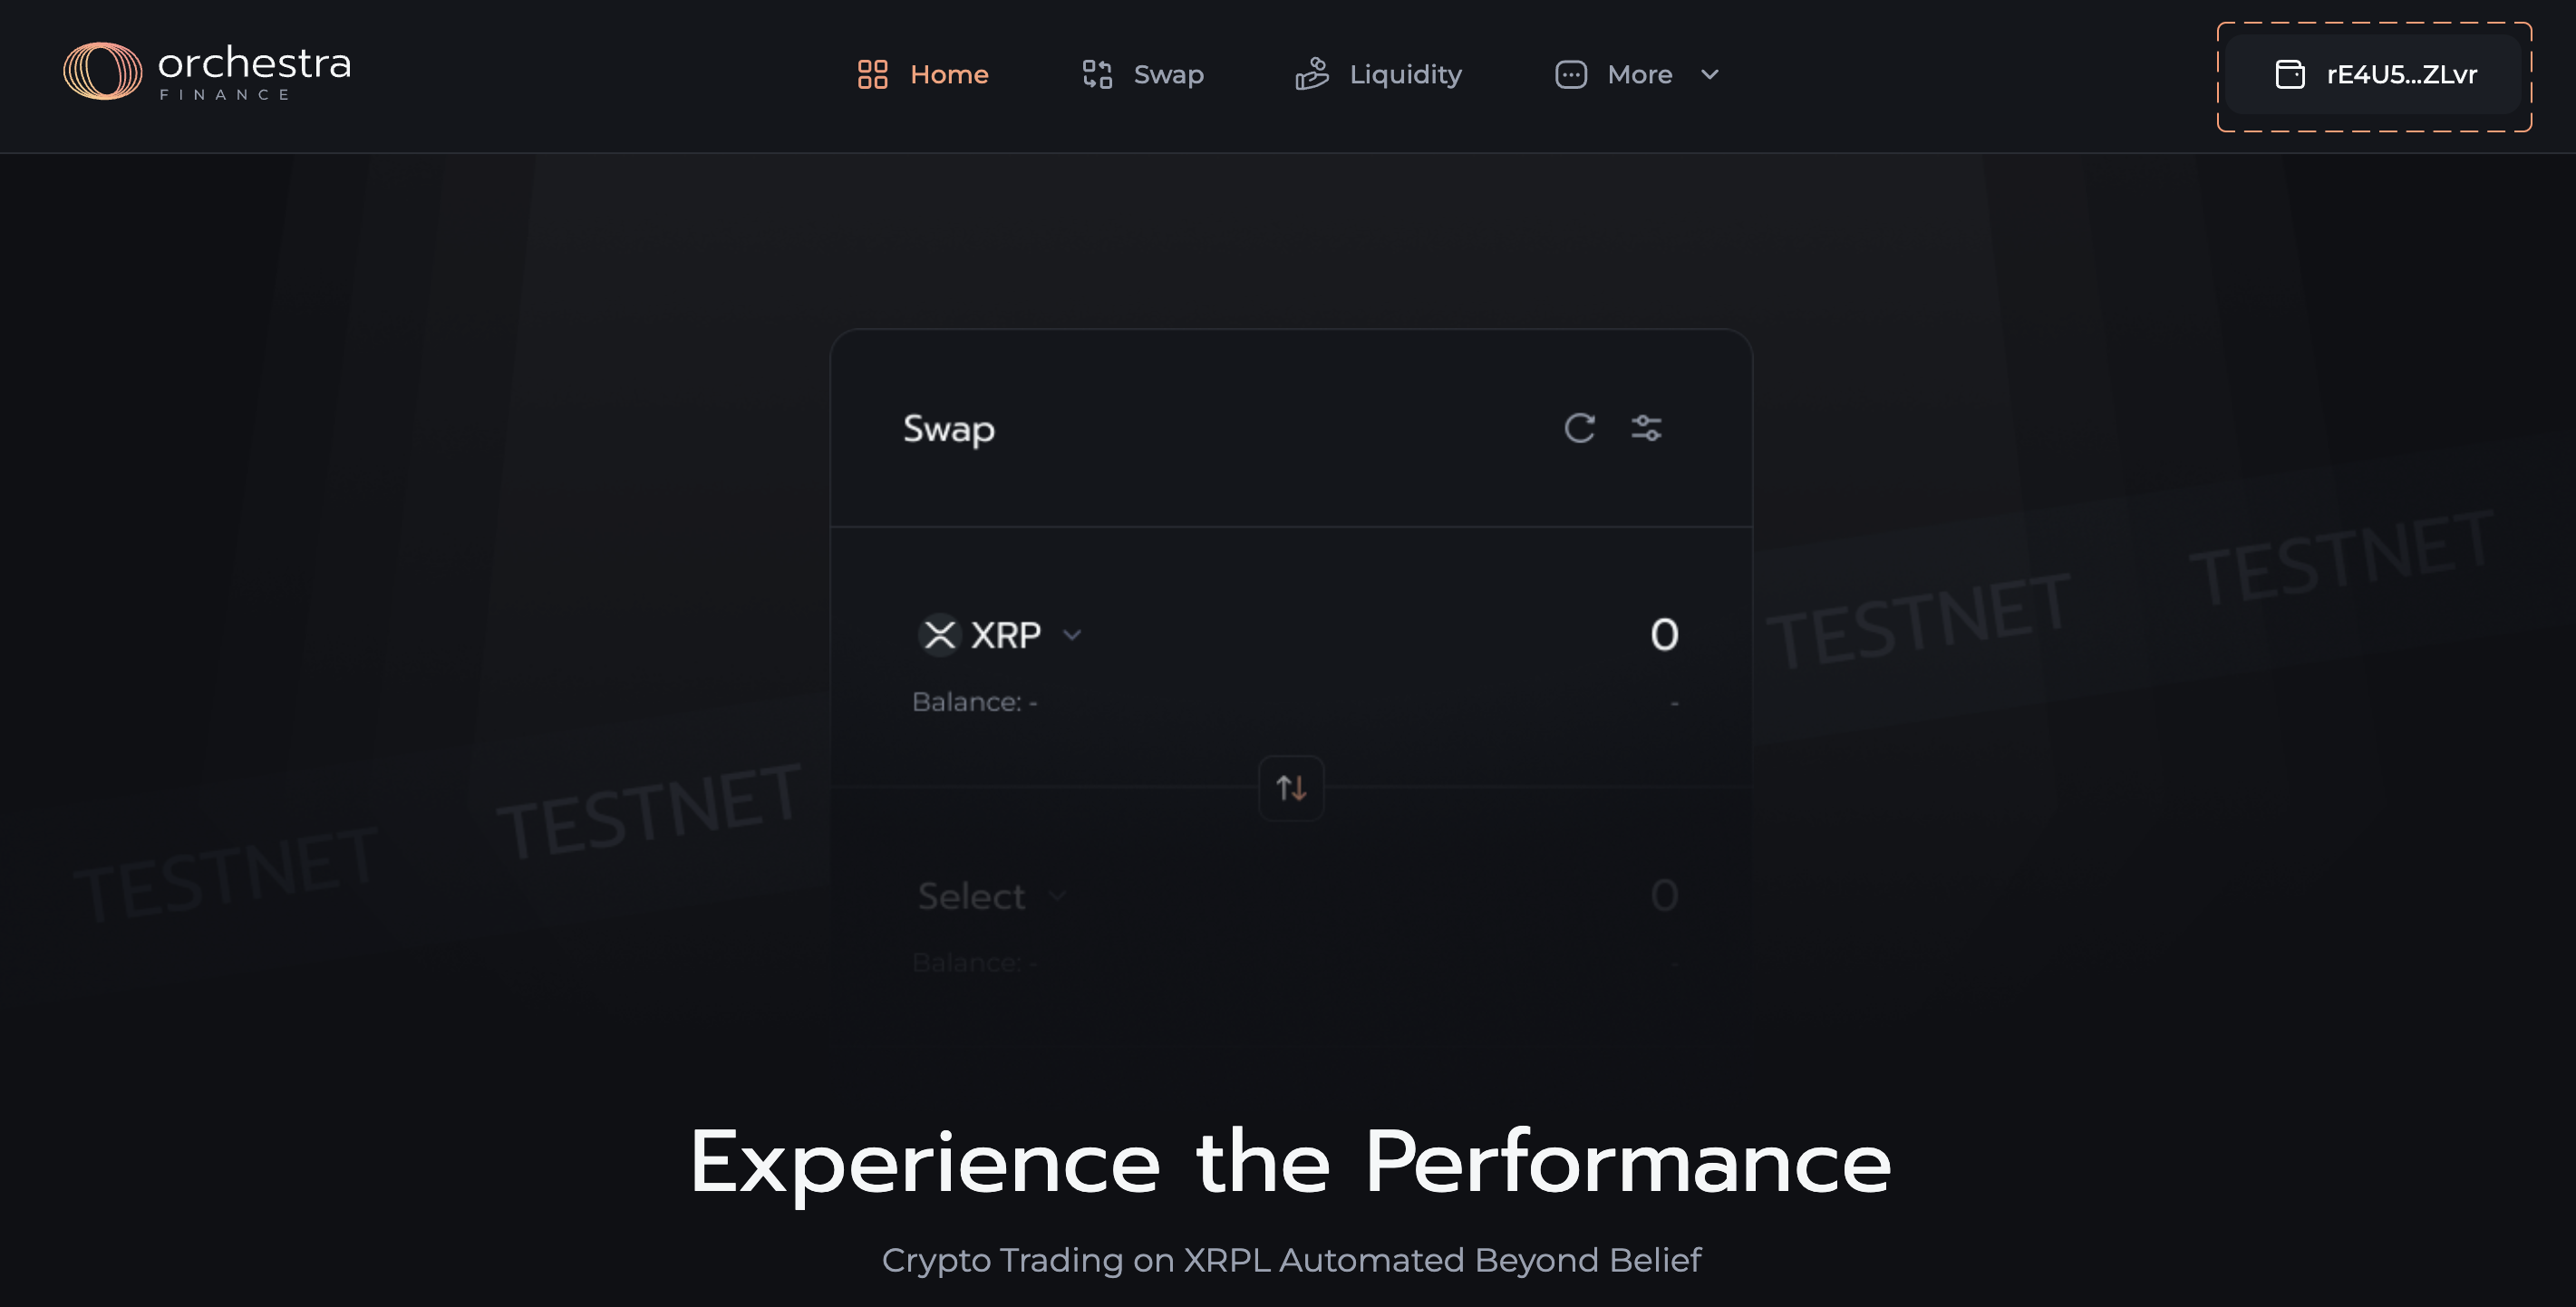Viewport: 2576px width, 1307px height.
Task: Expand the XRP token dropdown chevron
Action: 1072,635
